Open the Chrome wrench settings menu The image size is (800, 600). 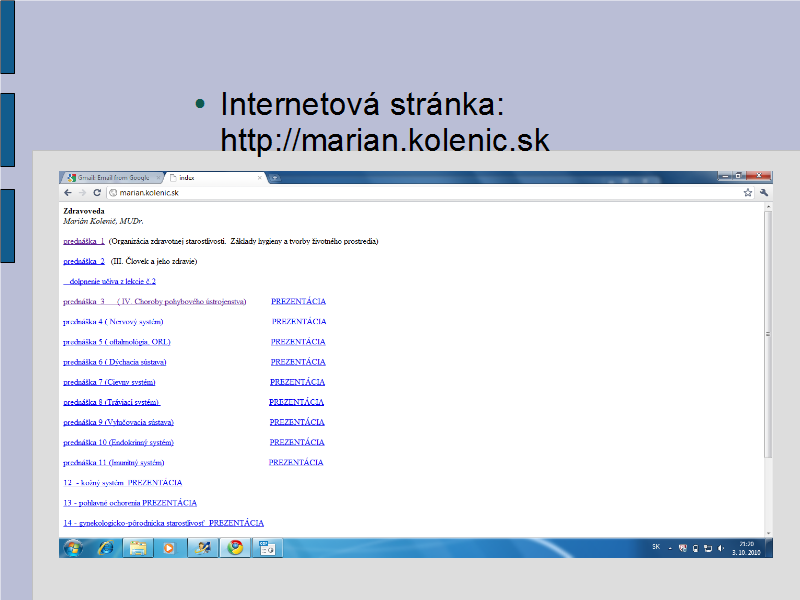(764, 192)
